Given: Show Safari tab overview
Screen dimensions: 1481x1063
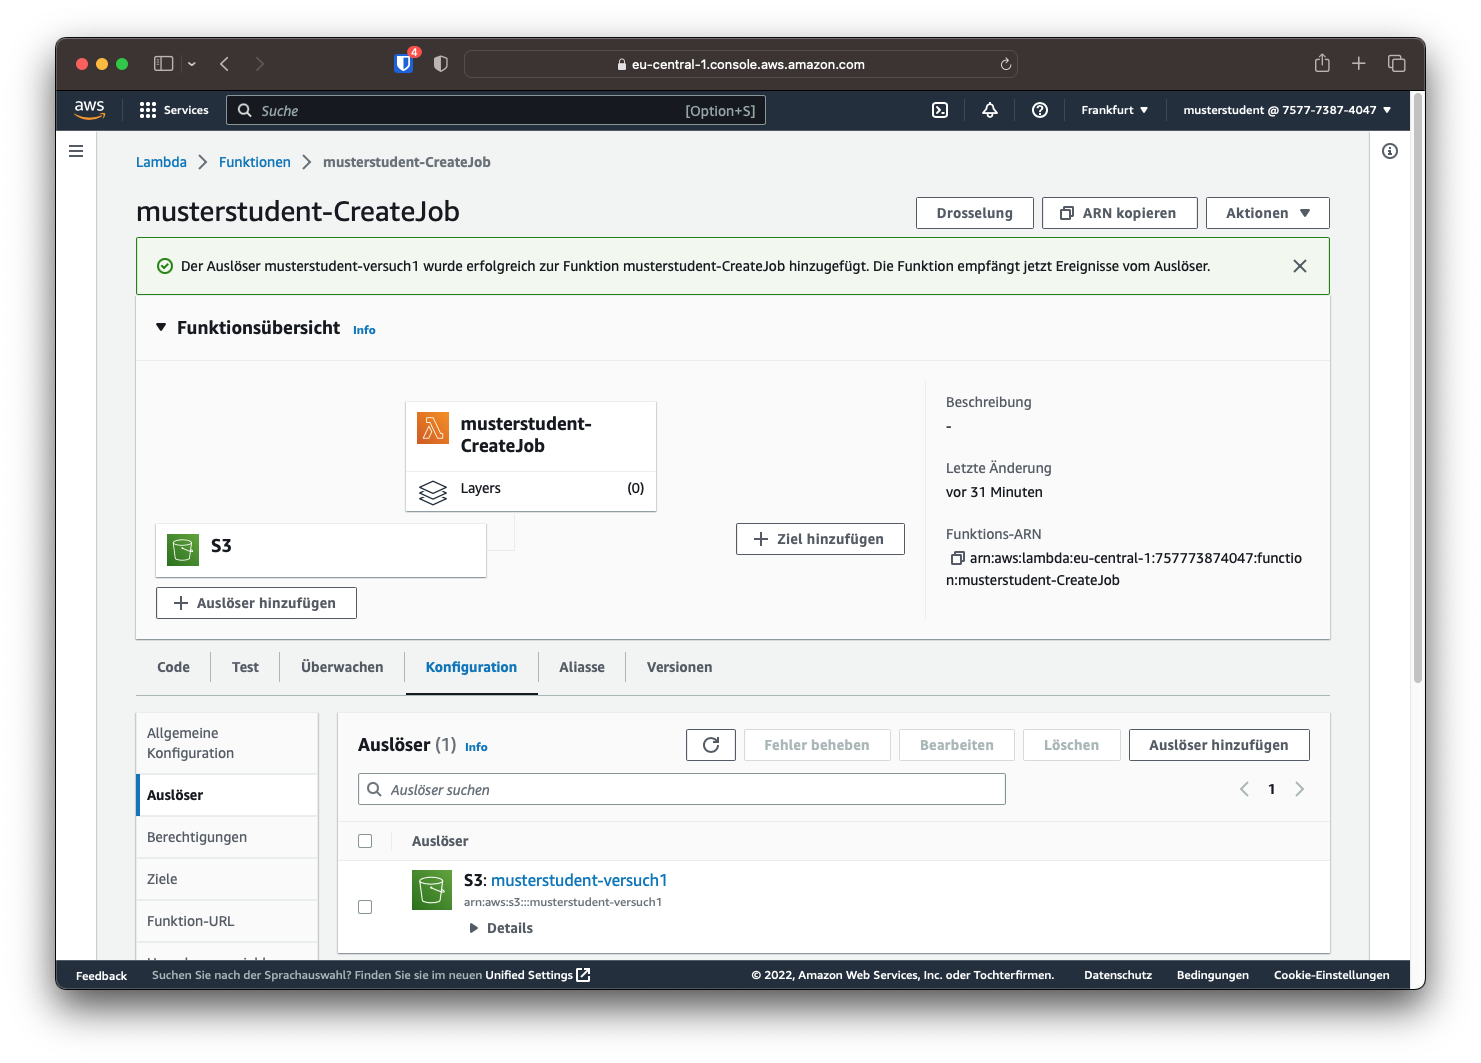Looking at the screenshot, I should tap(1397, 63).
